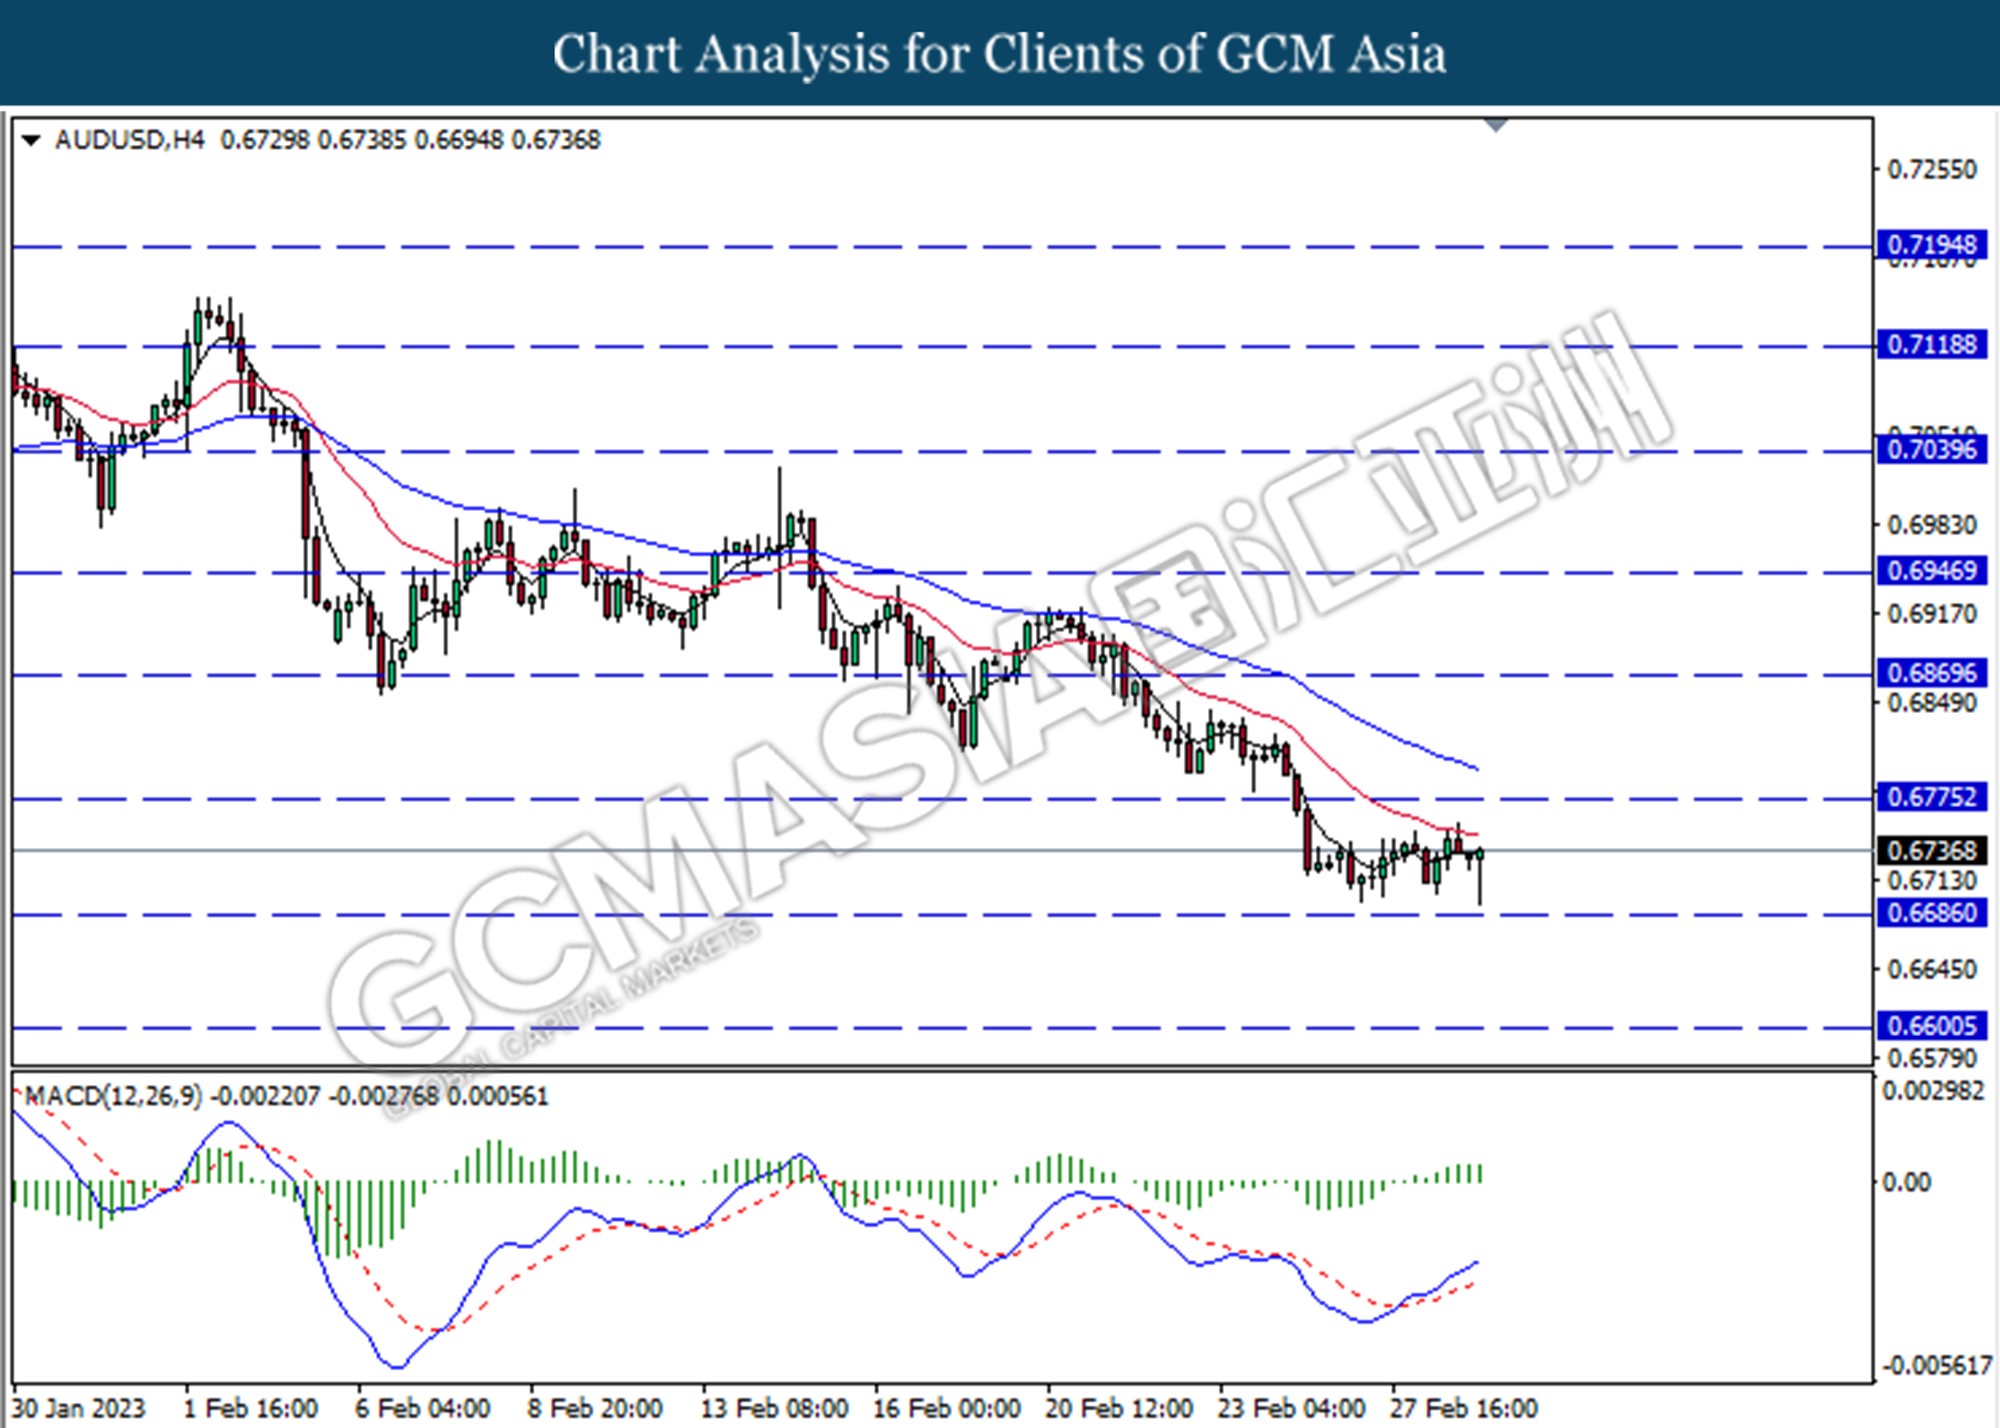Image resolution: width=2000 pixels, height=1428 pixels.
Task: Click the latest candlestick with long lower wick
Action: click(x=1480, y=875)
